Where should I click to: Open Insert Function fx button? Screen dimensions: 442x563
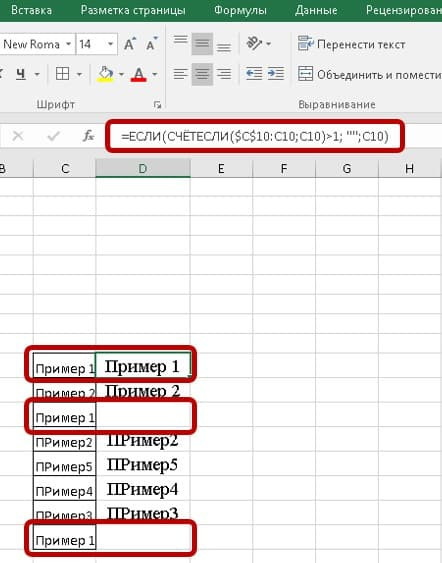88,136
